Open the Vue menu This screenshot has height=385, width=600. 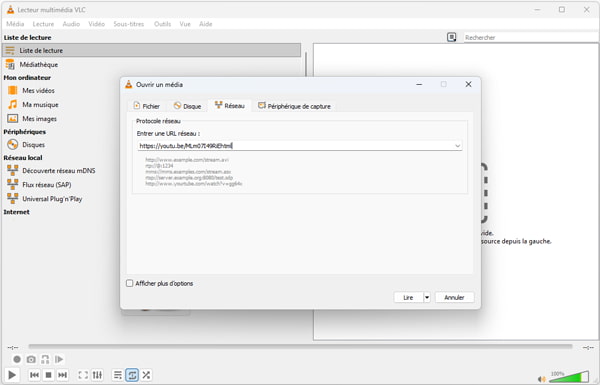185,24
